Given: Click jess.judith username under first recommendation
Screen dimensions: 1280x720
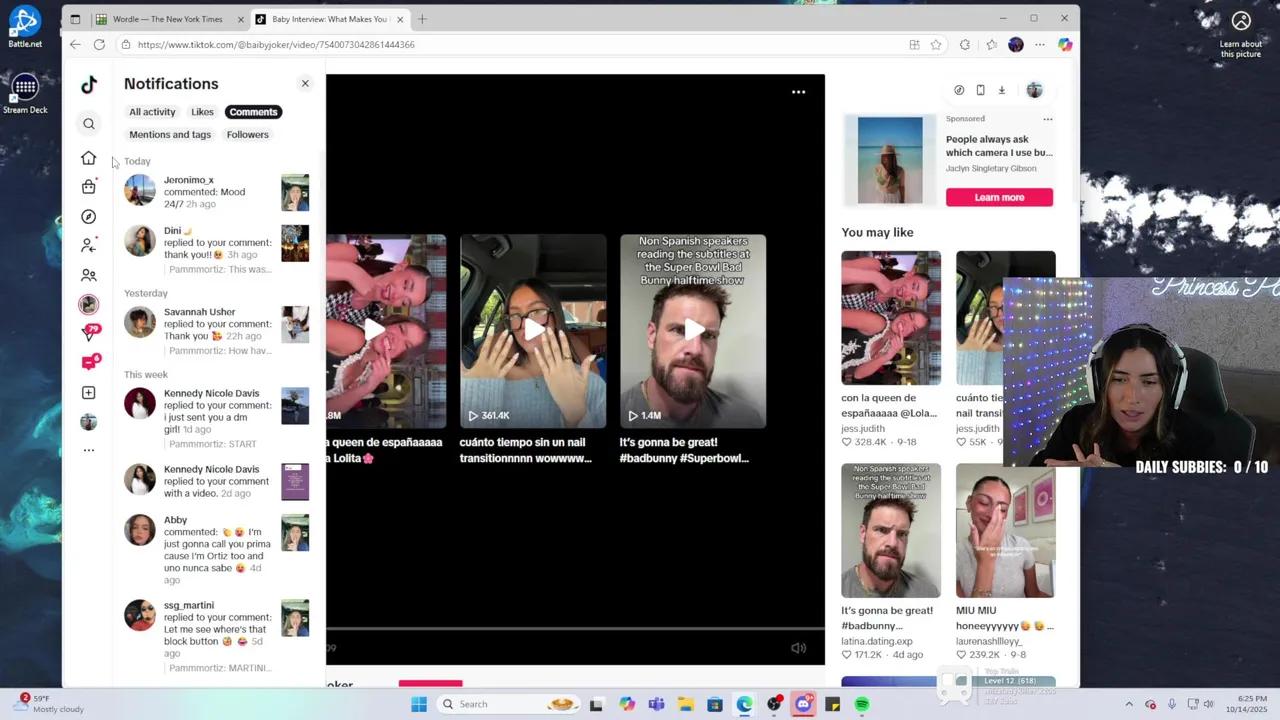Looking at the screenshot, I should (863, 429).
